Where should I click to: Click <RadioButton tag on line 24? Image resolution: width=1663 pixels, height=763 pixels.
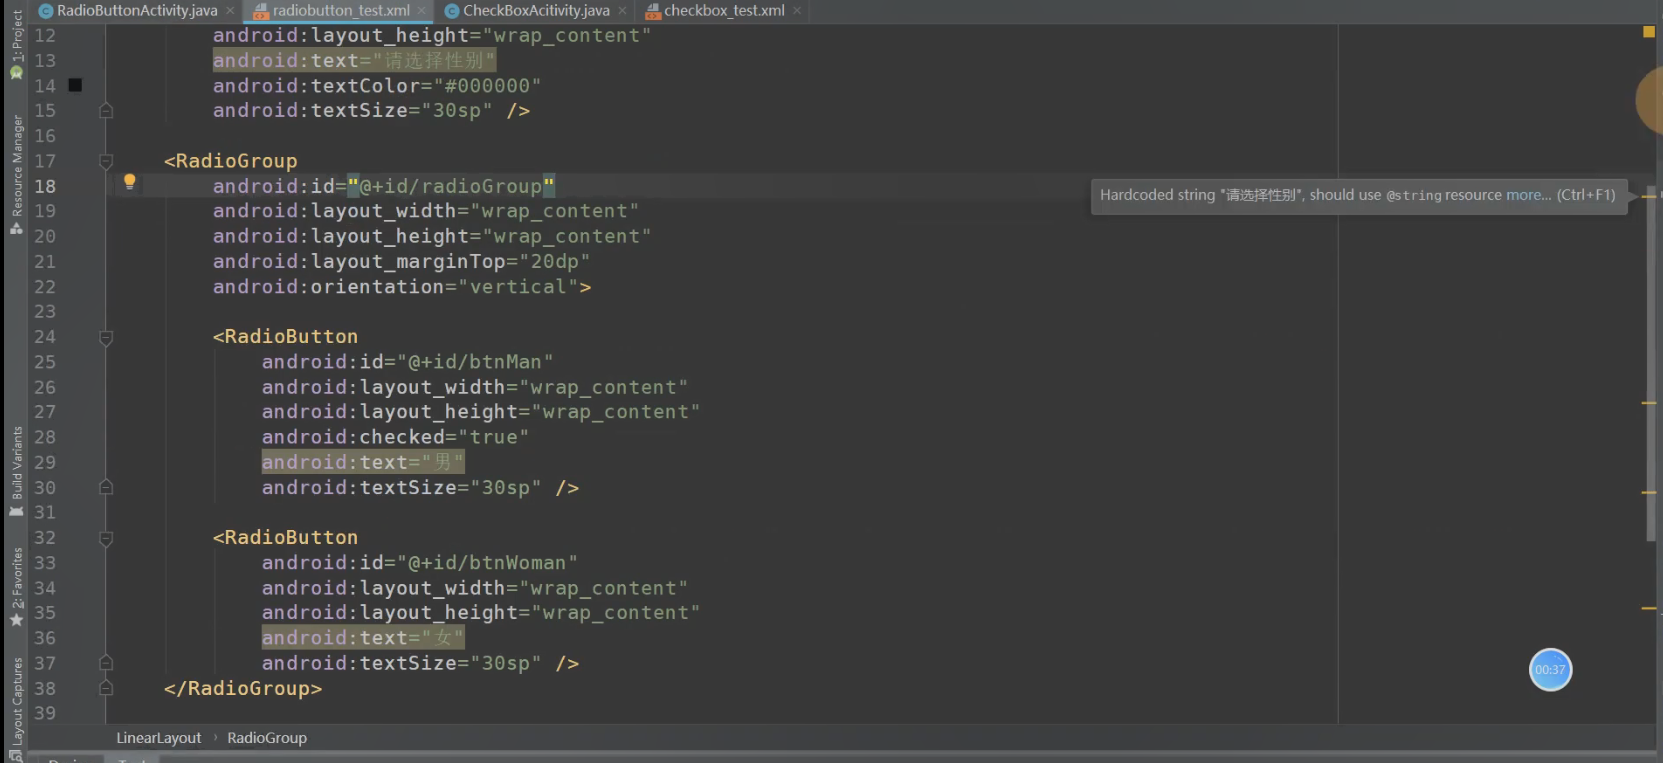(285, 337)
